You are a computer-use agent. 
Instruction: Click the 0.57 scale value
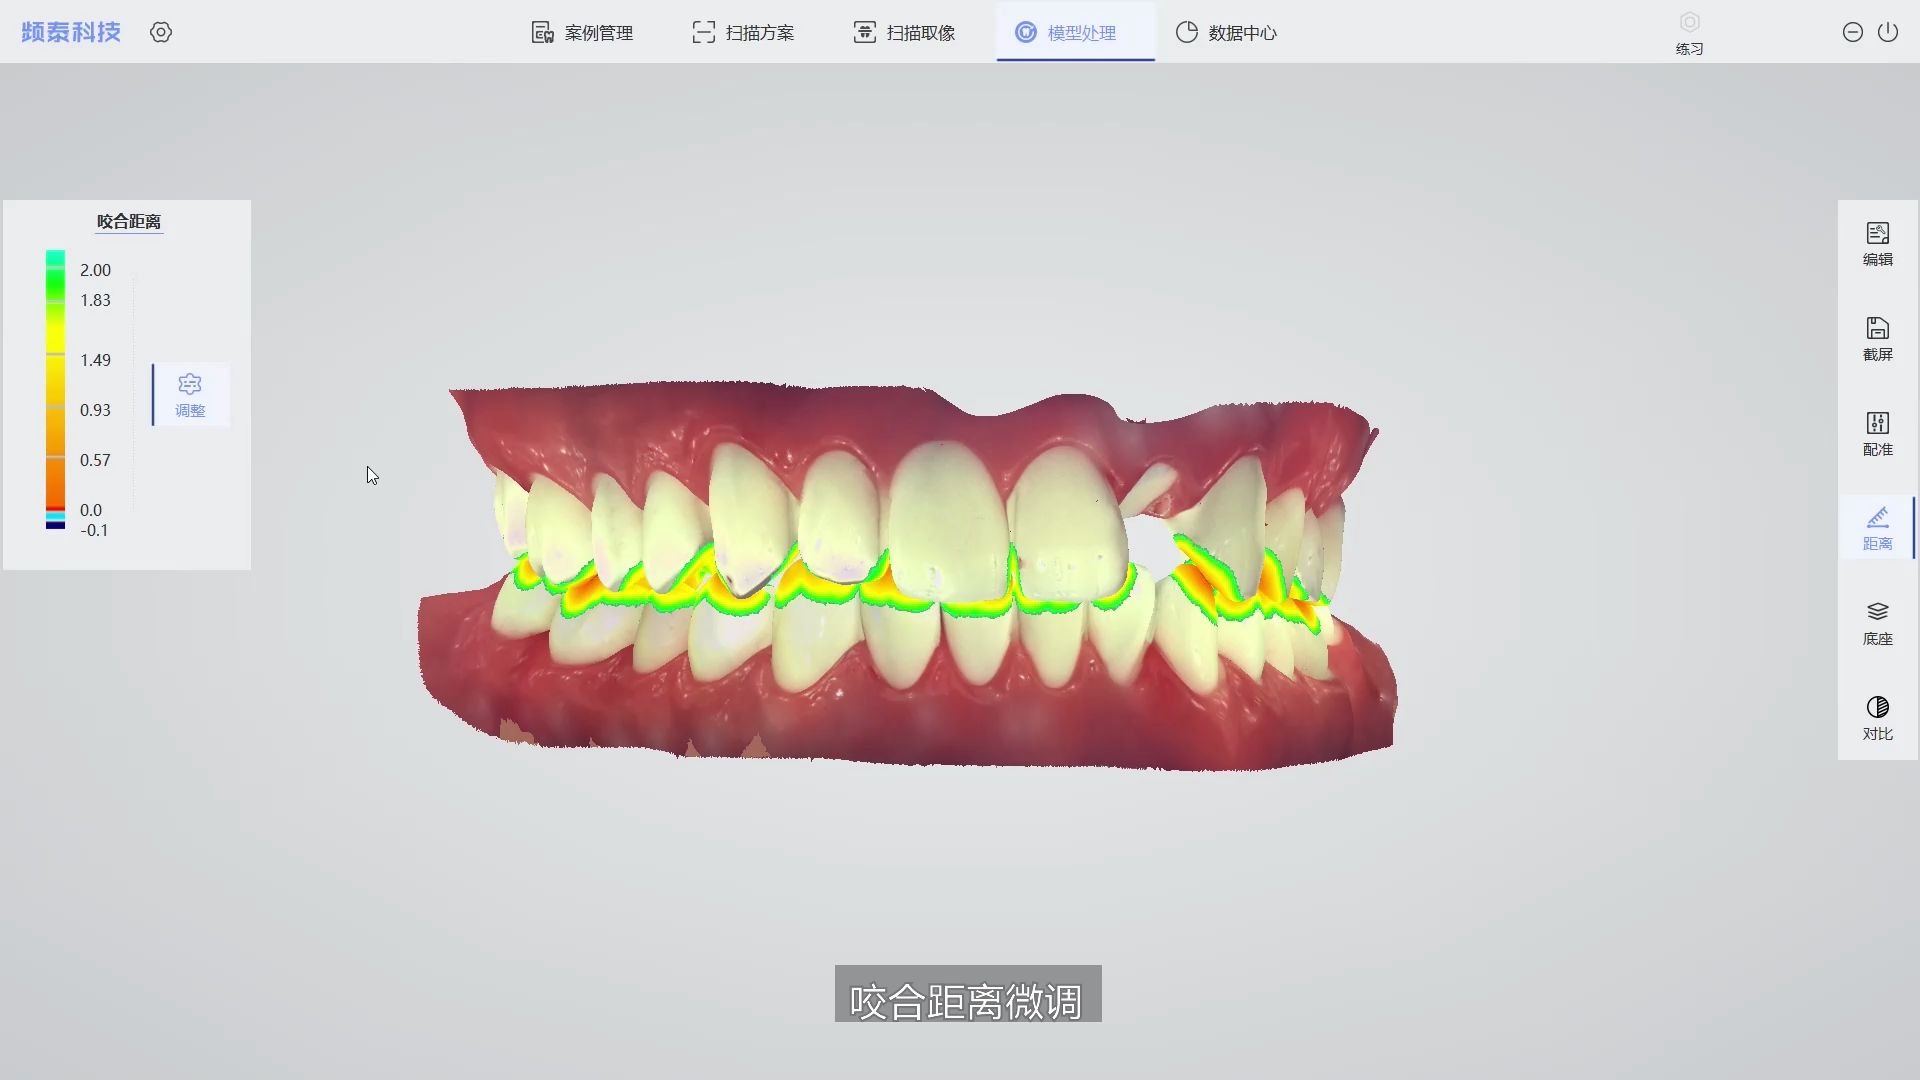click(95, 460)
